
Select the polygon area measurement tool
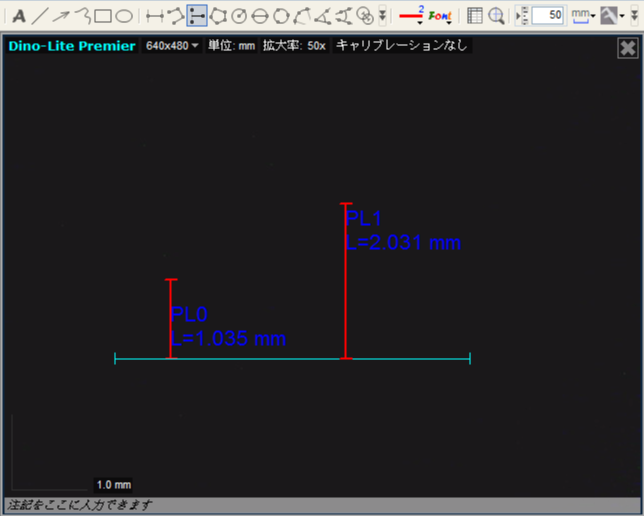[x=218, y=16]
